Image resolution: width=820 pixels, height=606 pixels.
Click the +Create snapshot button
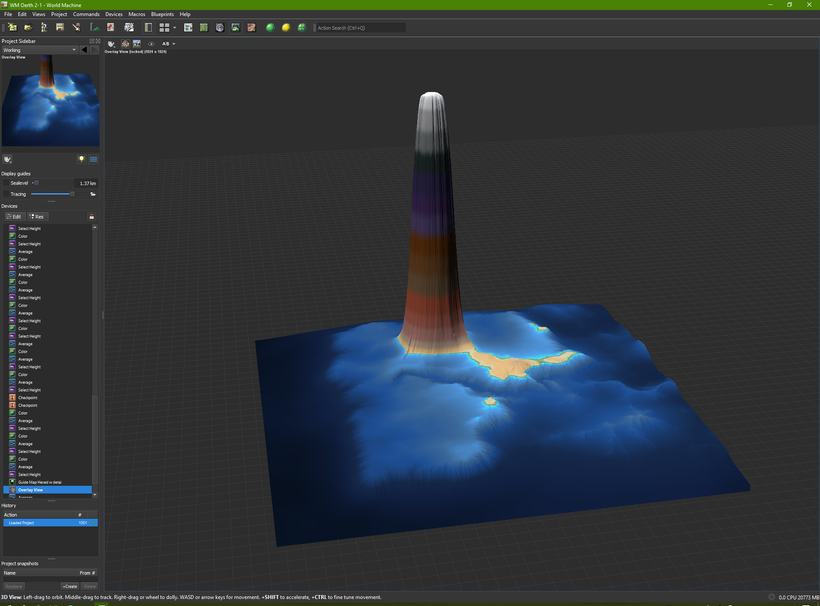pyautogui.click(x=69, y=586)
